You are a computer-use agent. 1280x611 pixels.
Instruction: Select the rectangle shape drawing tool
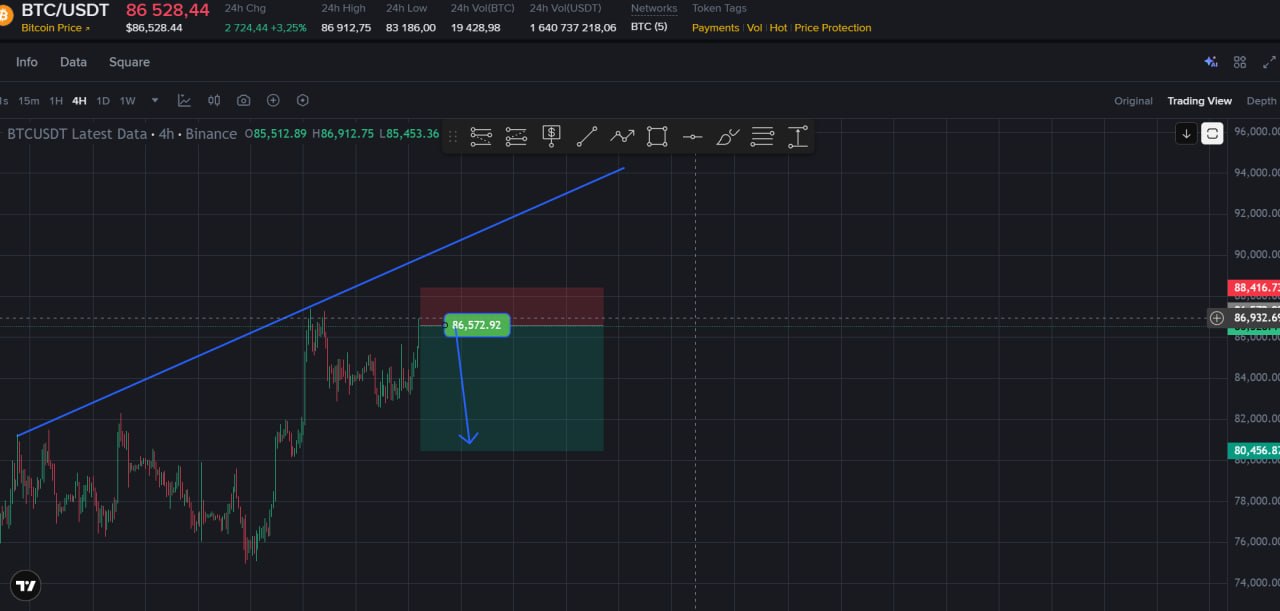657,137
